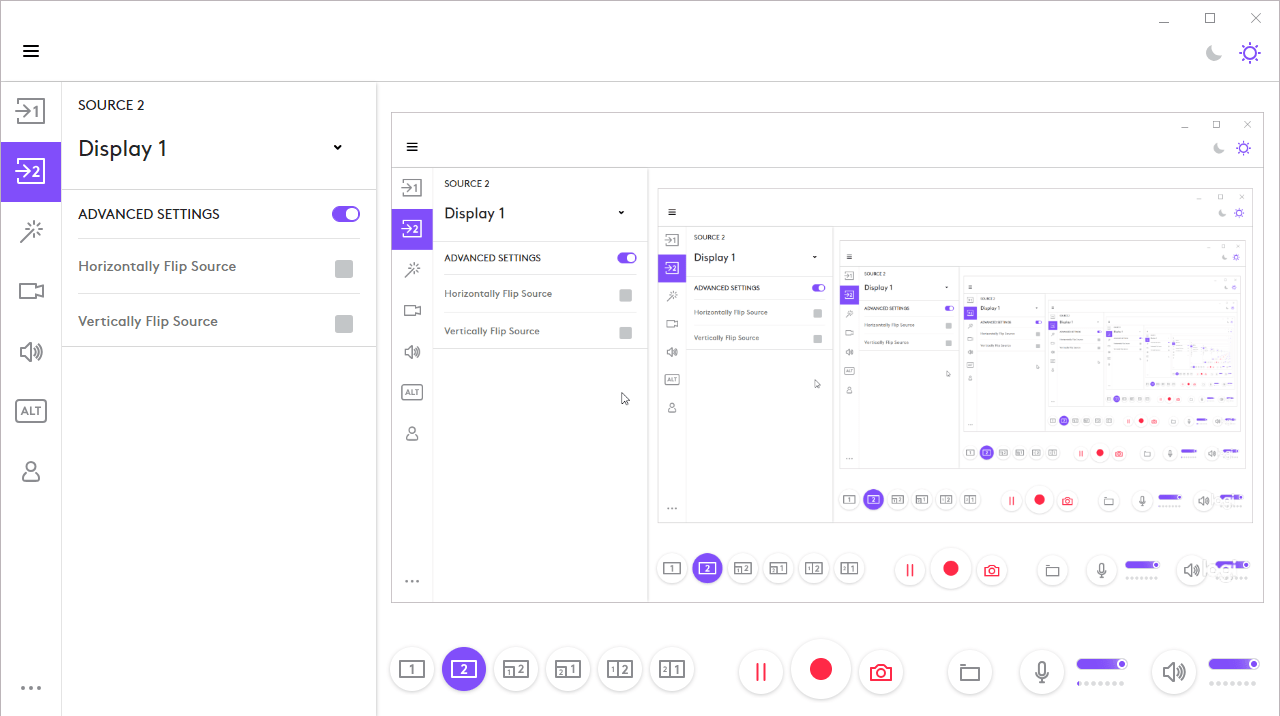Adjust the microphone volume slider
The width and height of the screenshot is (1280, 716).
tap(1102, 664)
